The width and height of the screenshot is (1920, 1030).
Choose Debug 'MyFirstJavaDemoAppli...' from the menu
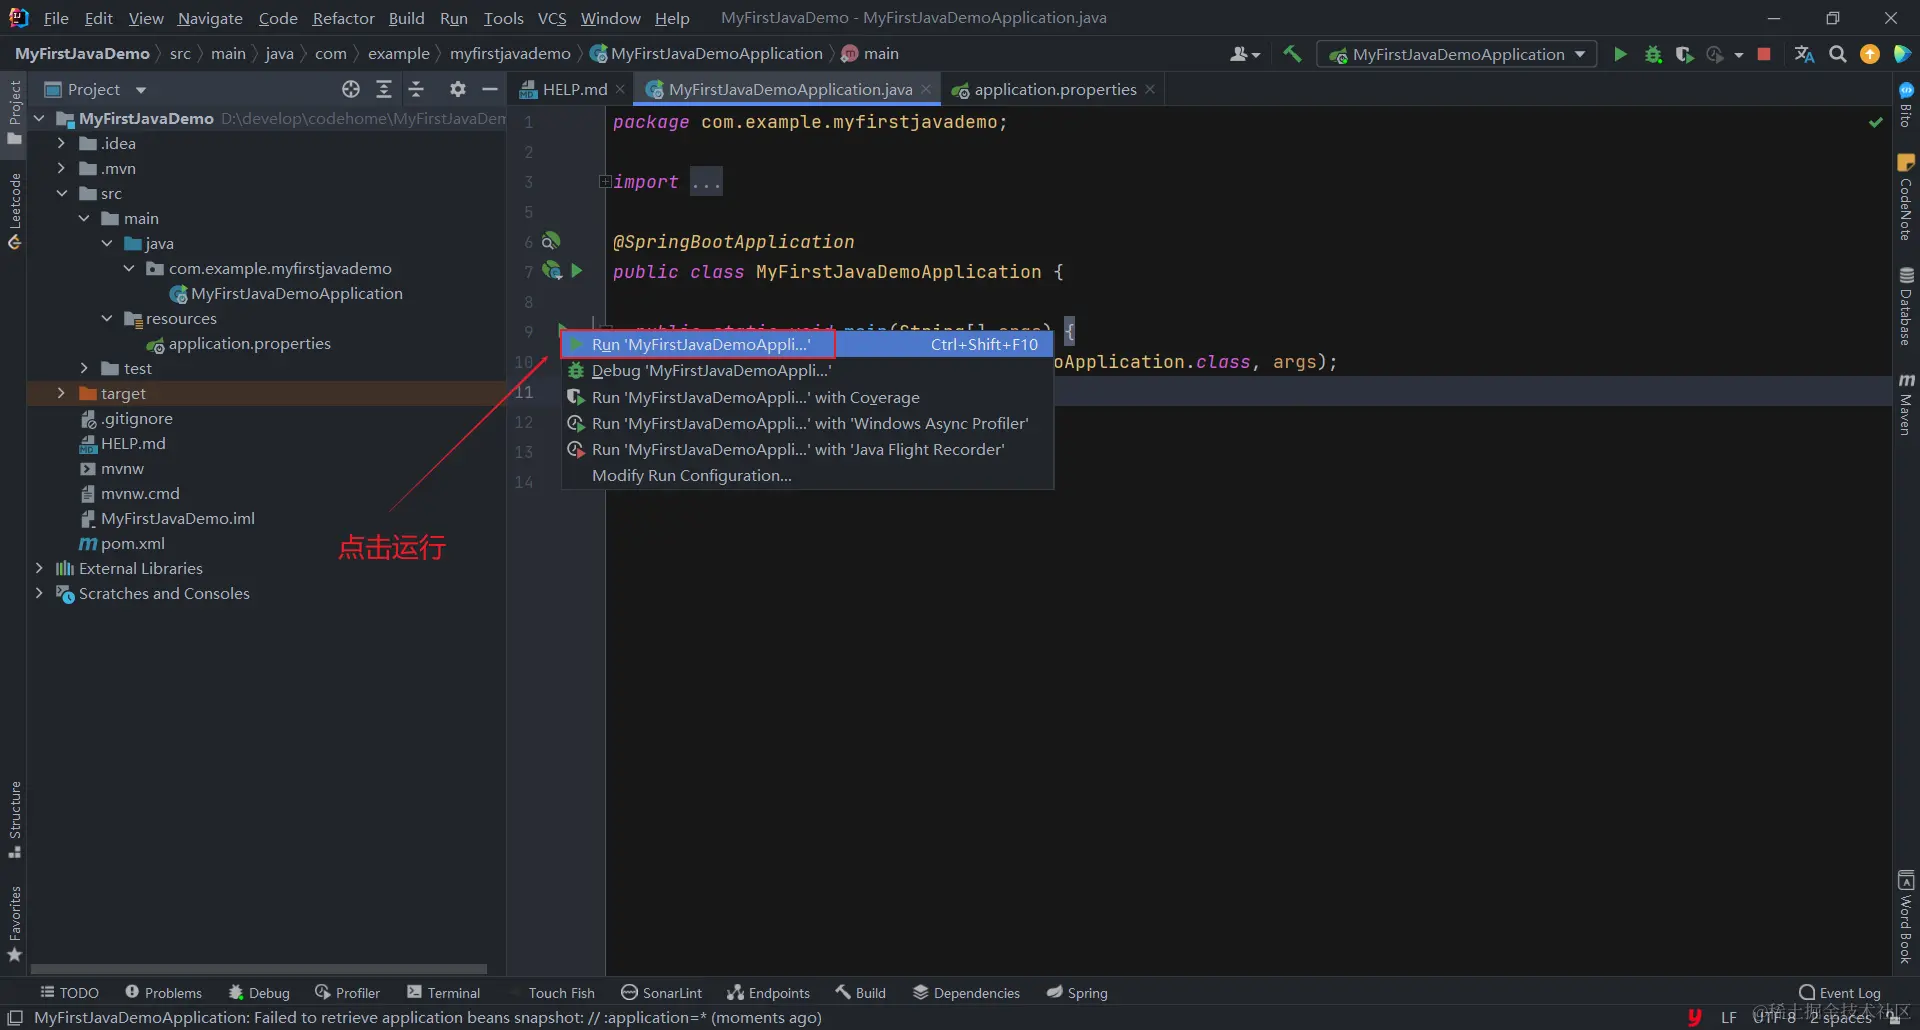[807, 370]
